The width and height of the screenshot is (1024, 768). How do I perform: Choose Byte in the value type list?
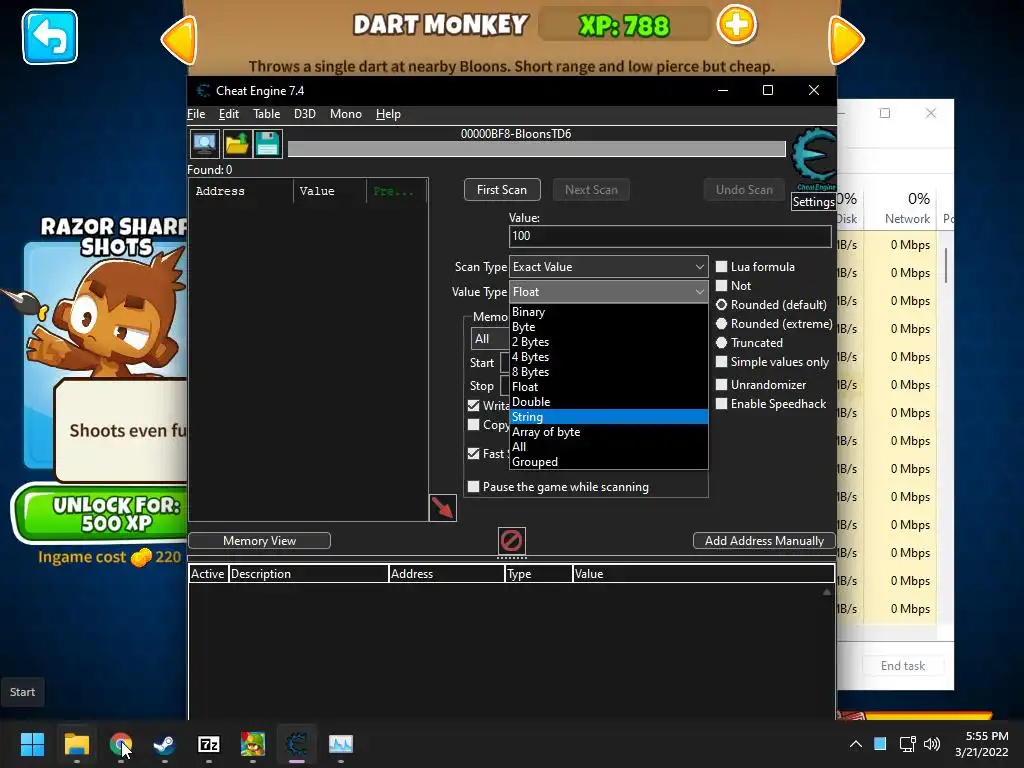pos(609,327)
